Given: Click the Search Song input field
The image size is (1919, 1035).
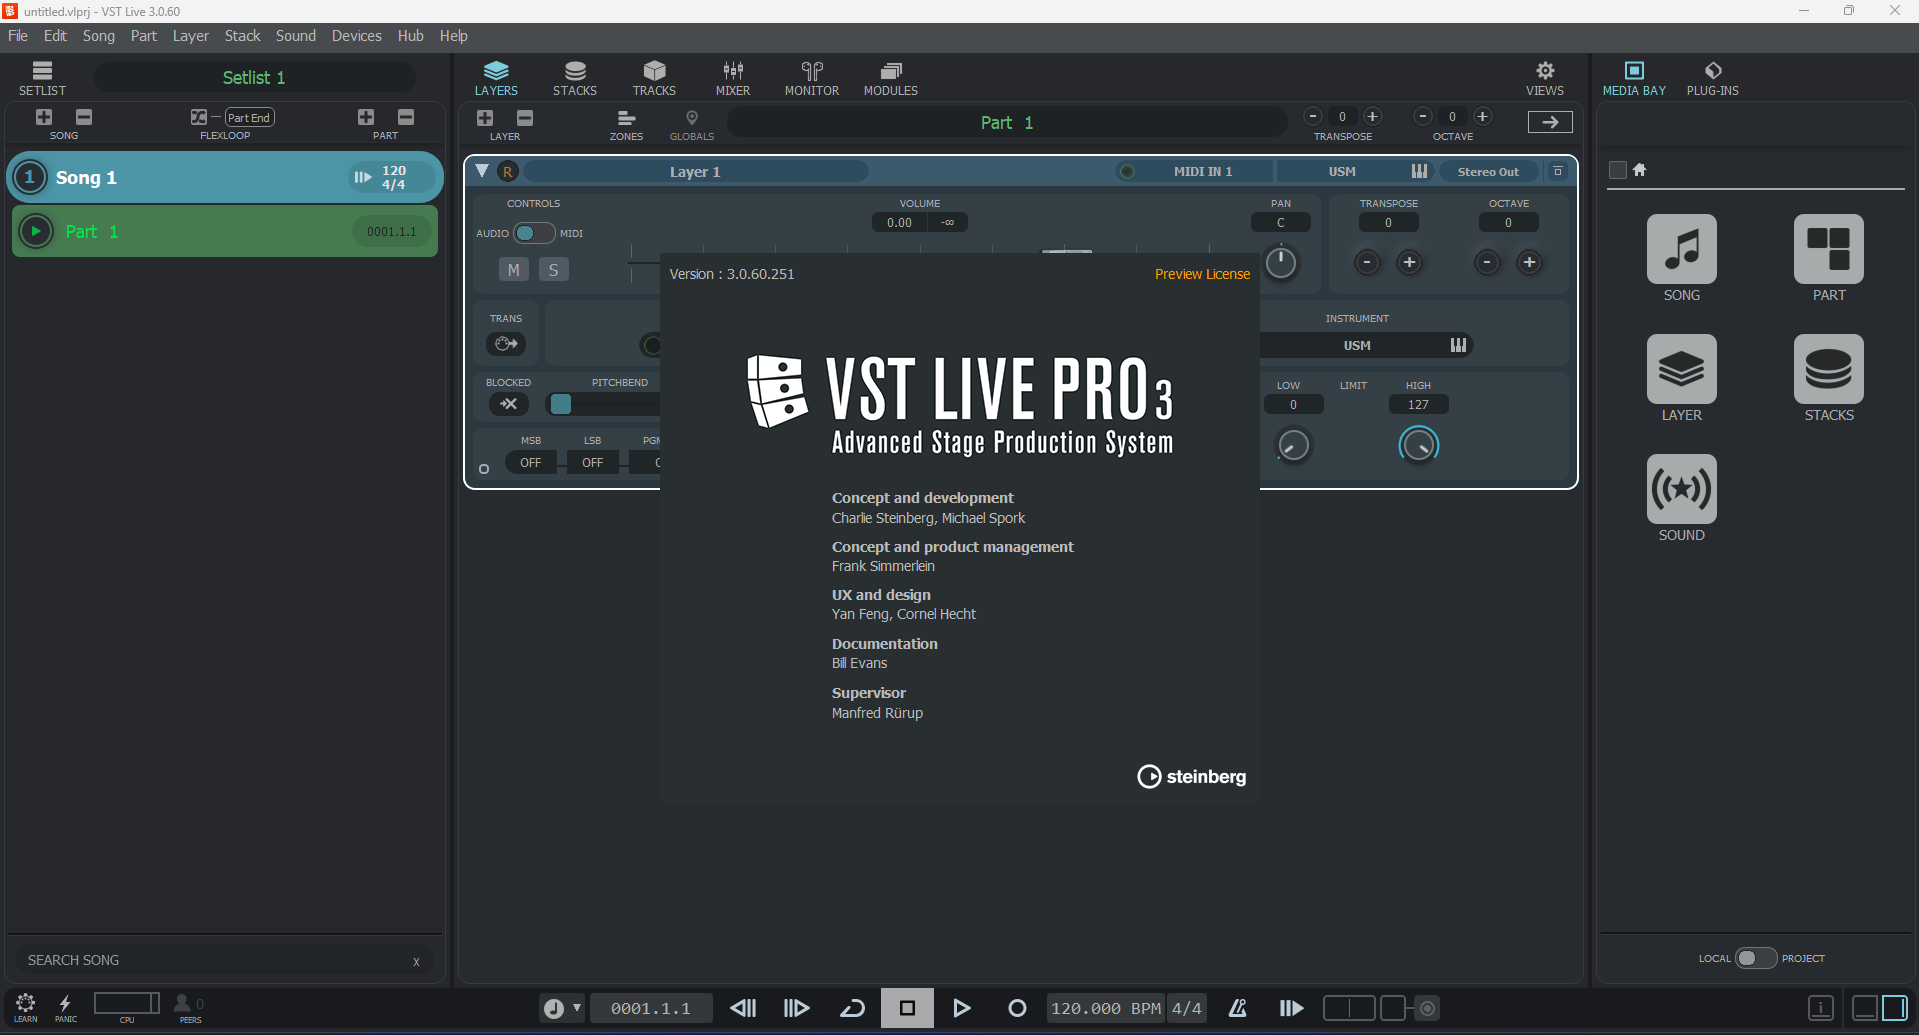Looking at the screenshot, I should [x=215, y=960].
